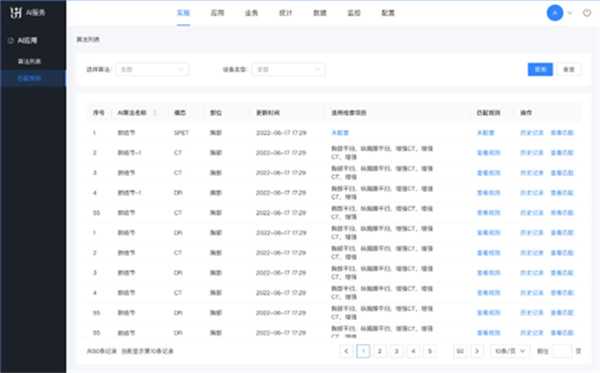The height and width of the screenshot is (373, 600).
Task: Go to page 5 in pagination
Action: coord(430,351)
